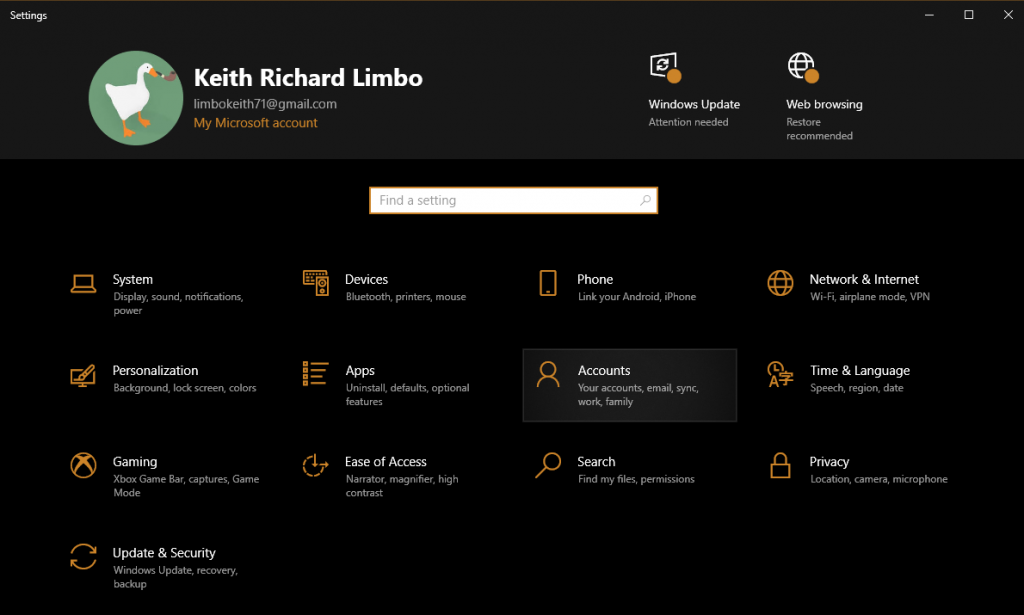The height and width of the screenshot is (615, 1024).
Task: Click the Update & Security heading
Action: coord(164,553)
